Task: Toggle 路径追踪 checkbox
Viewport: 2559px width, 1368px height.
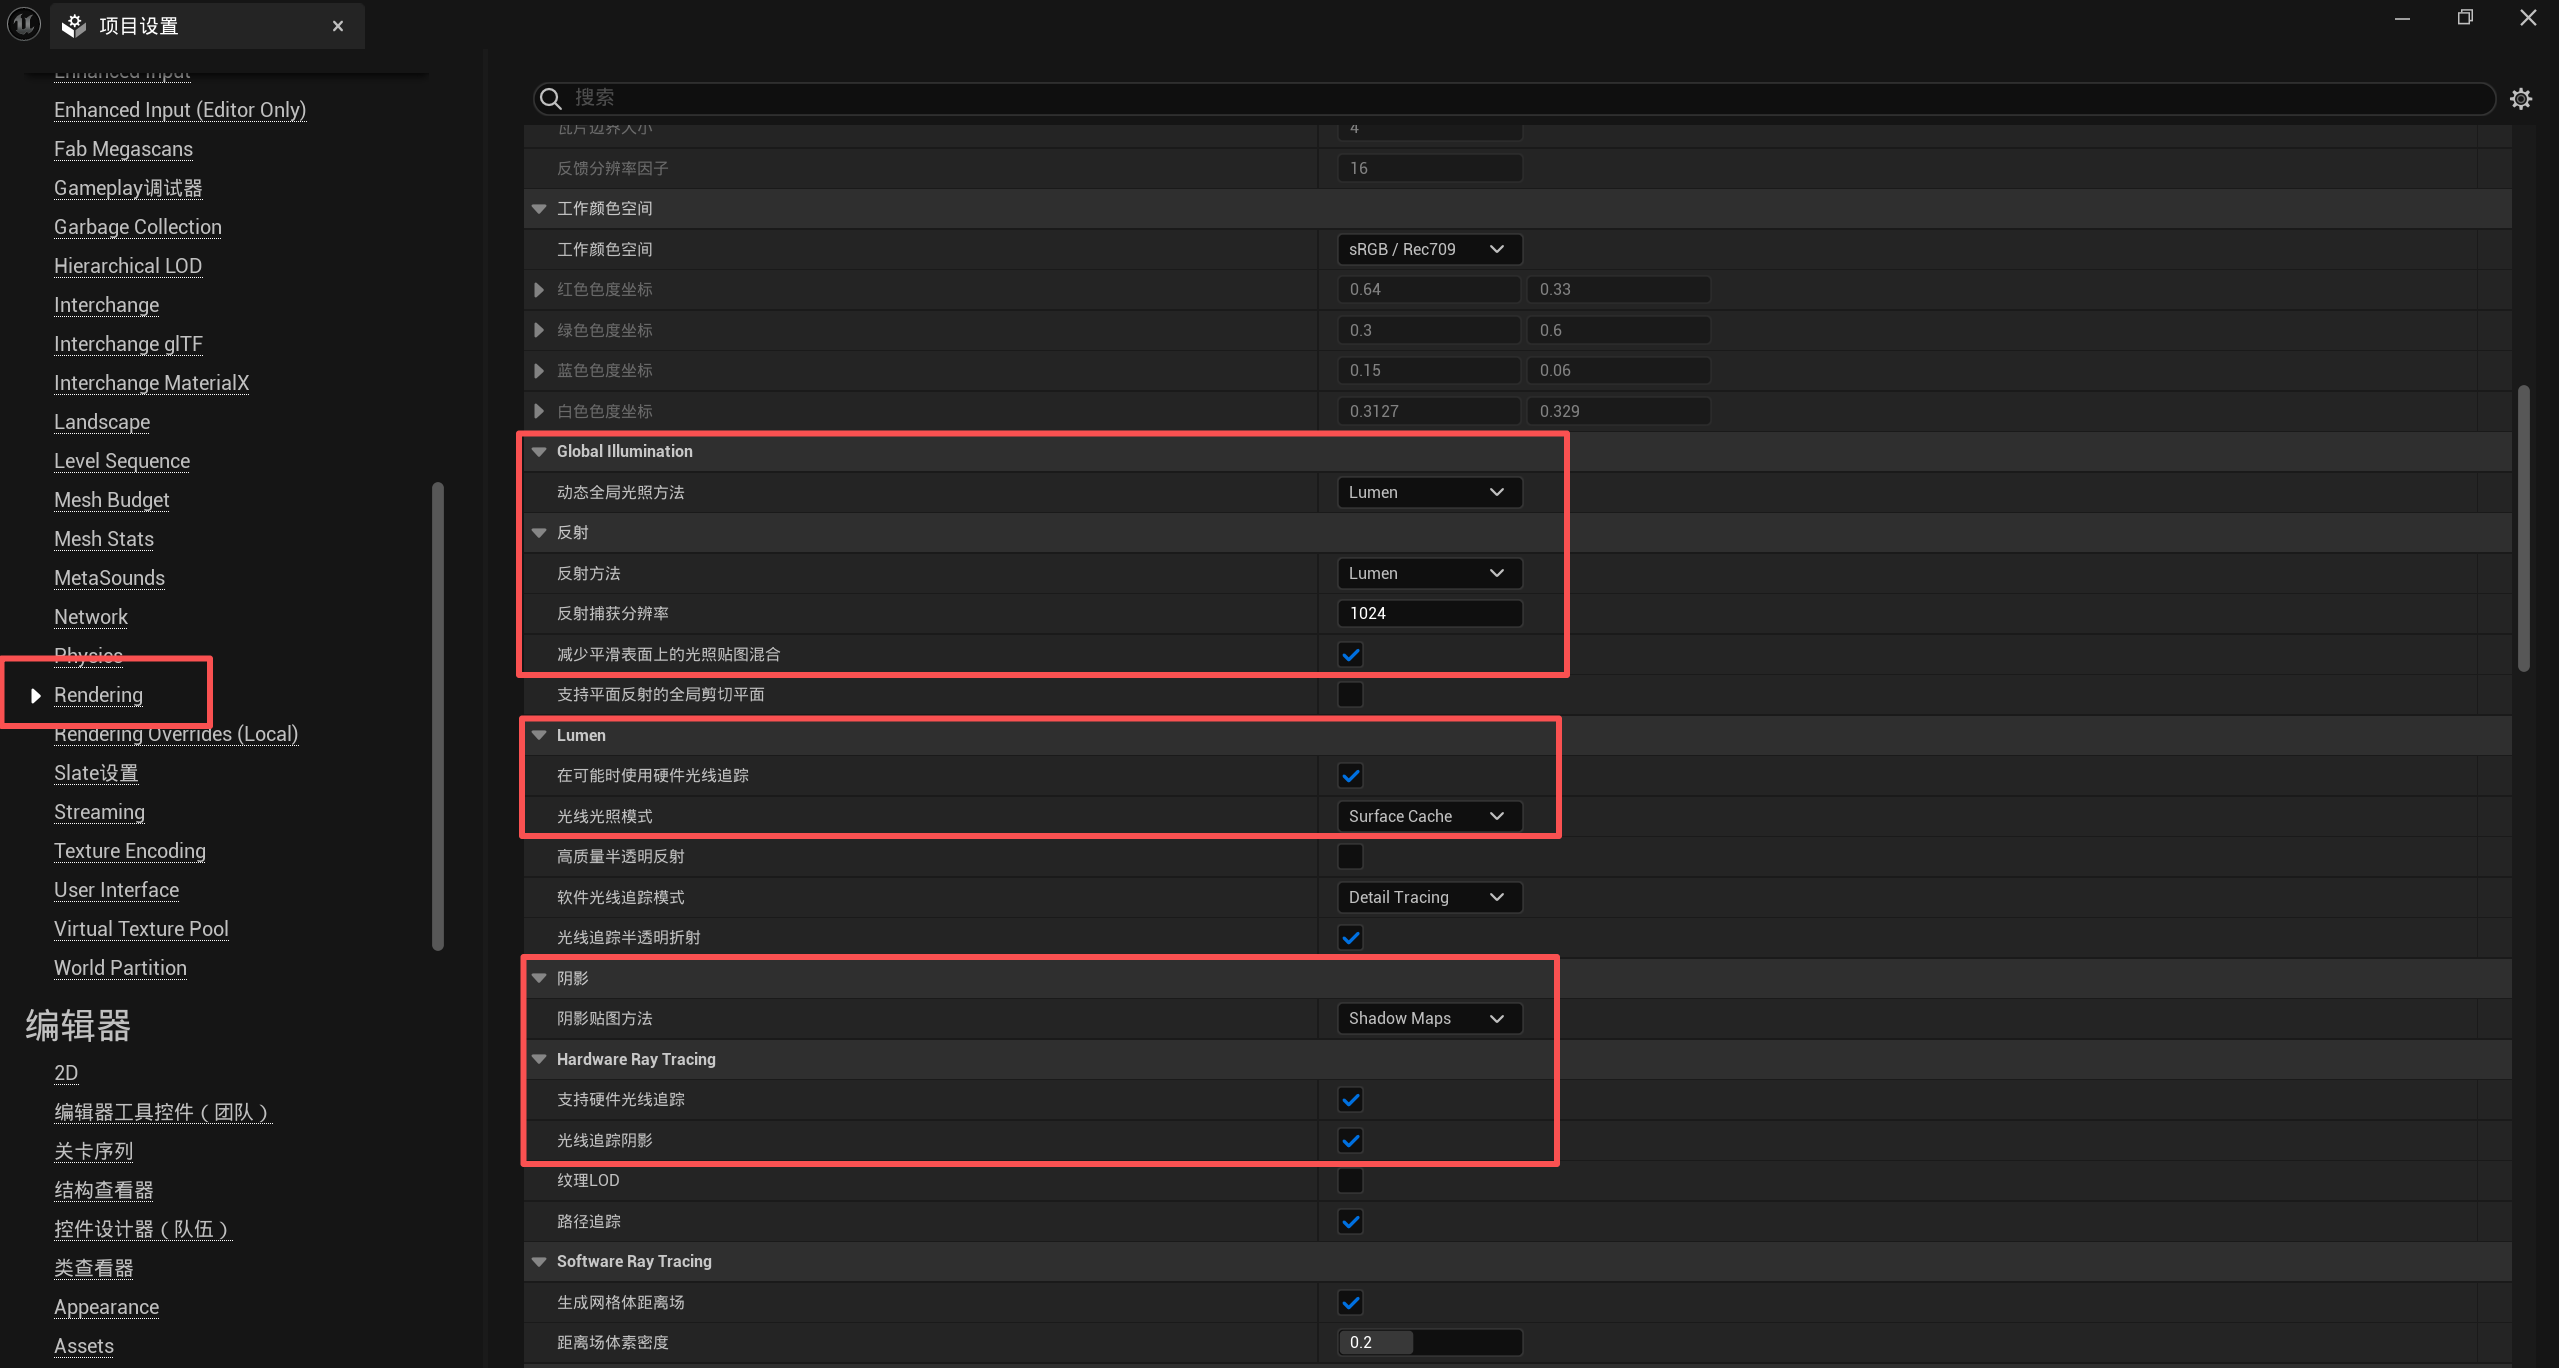Action: tap(1350, 1221)
